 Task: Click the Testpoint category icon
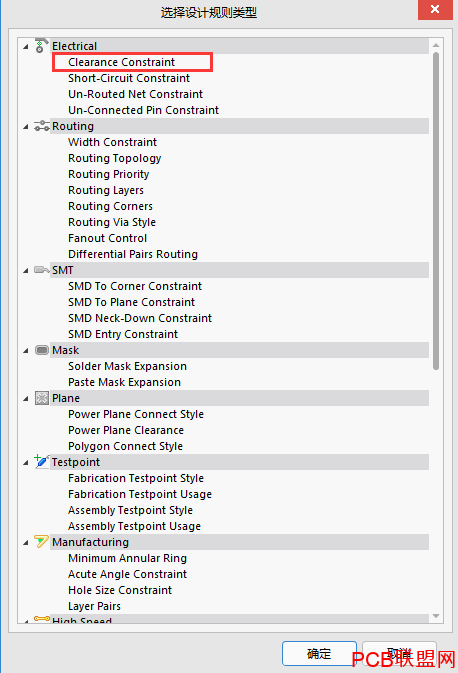click(42, 461)
